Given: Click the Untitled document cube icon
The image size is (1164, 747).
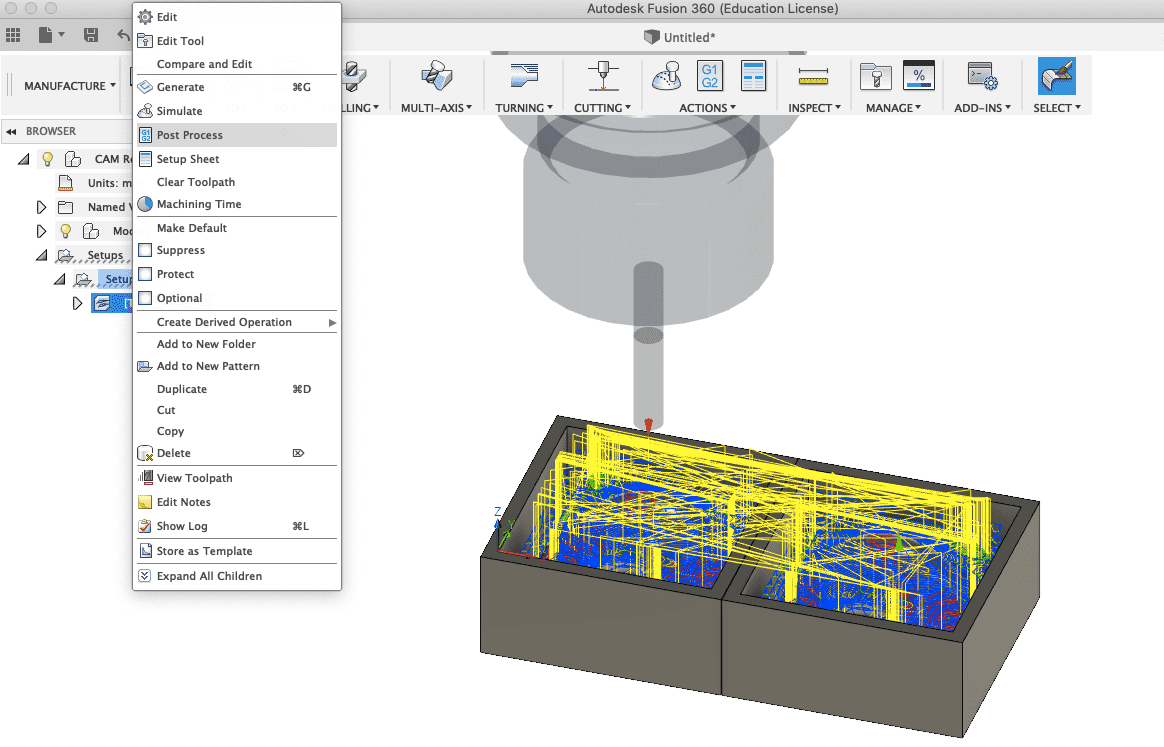Looking at the screenshot, I should click(x=652, y=37).
